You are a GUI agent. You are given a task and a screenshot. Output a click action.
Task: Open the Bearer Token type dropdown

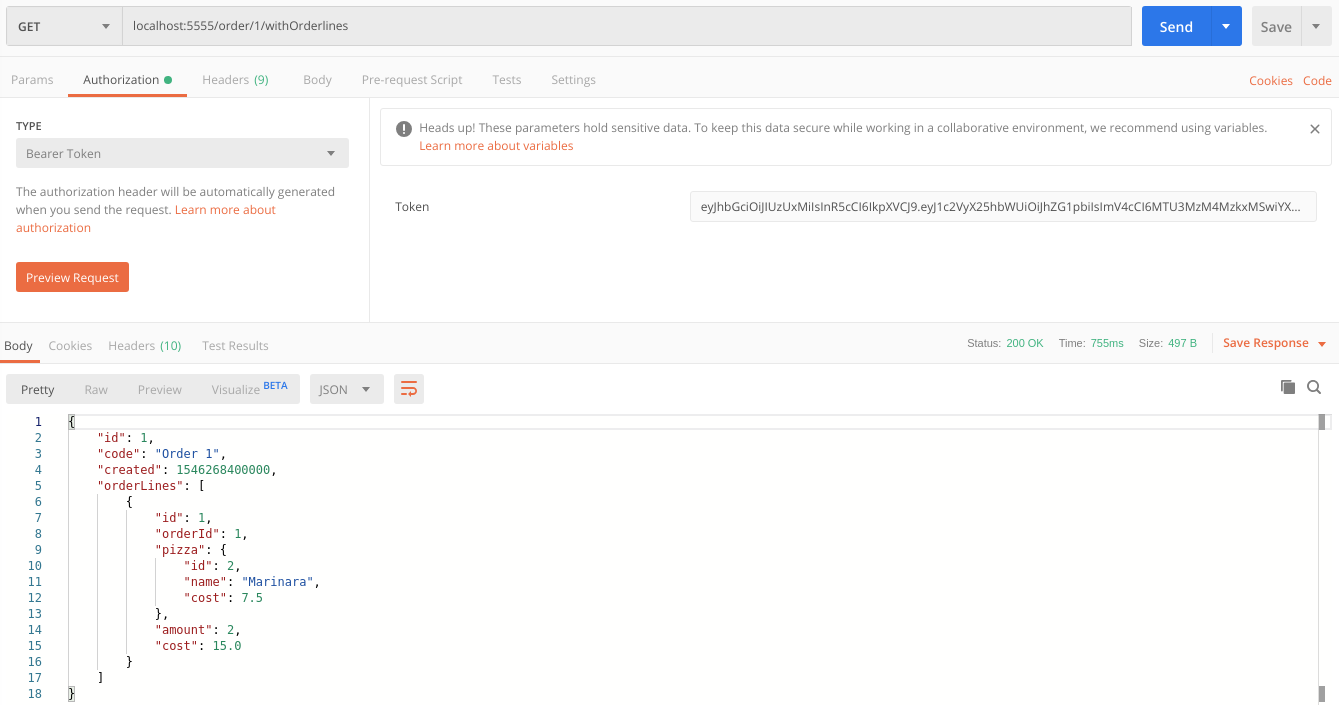182,154
